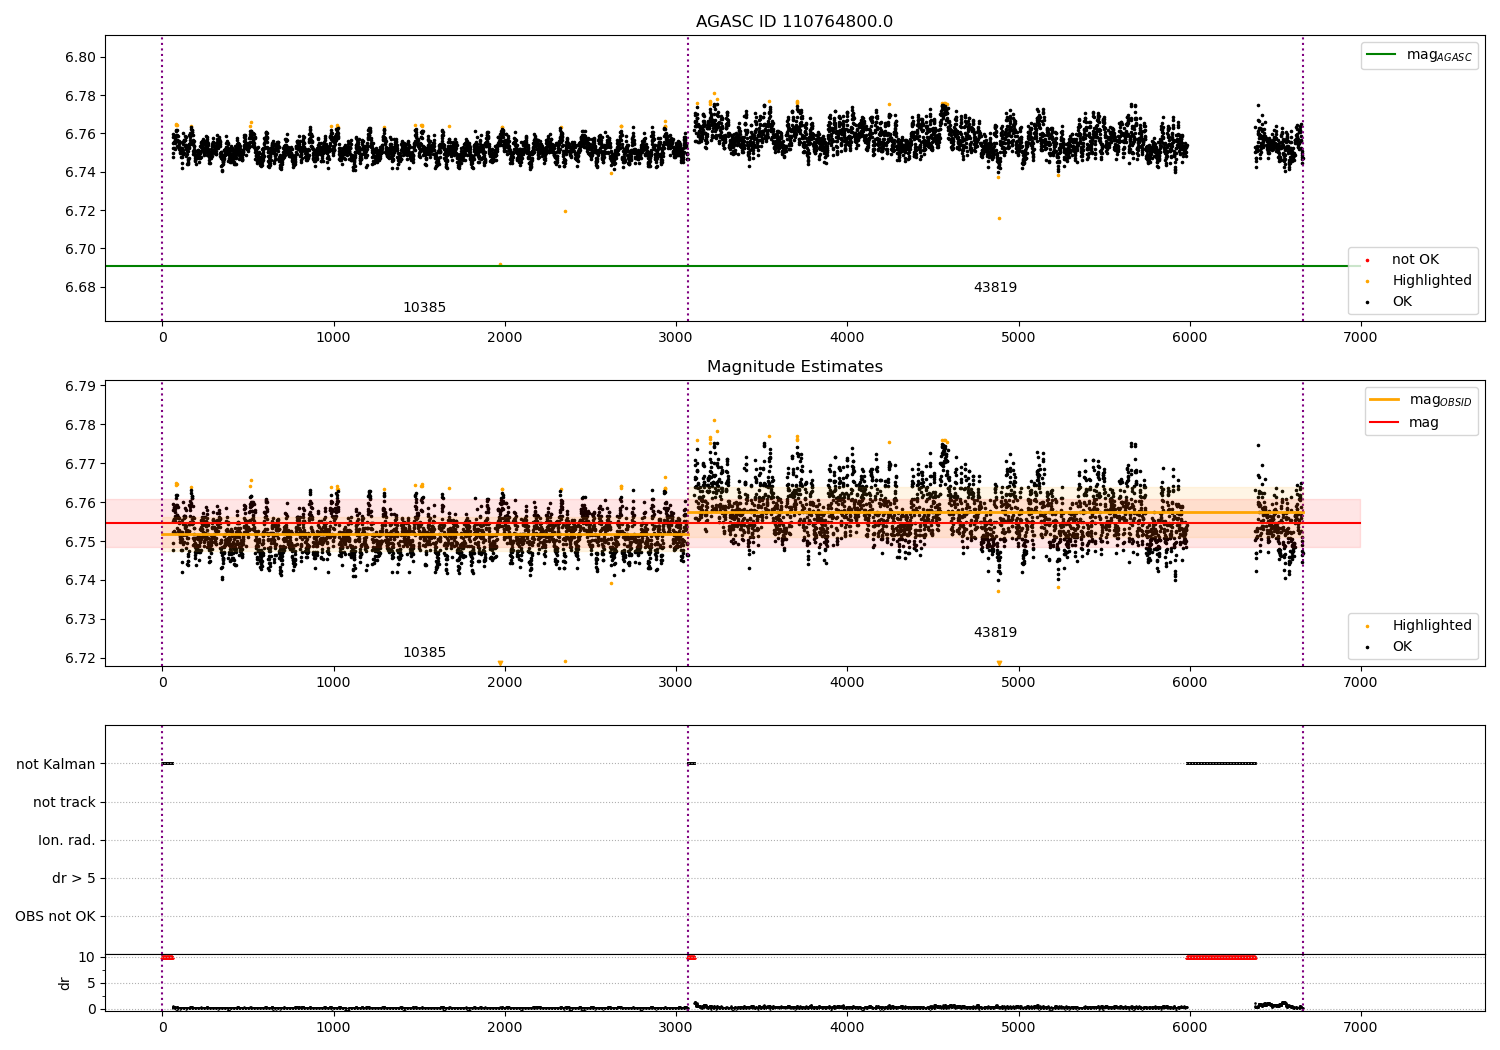The width and height of the screenshot is (1500, 1050).
Task: Click the red 'not OK' legend marker
Action: (1367, 260)
